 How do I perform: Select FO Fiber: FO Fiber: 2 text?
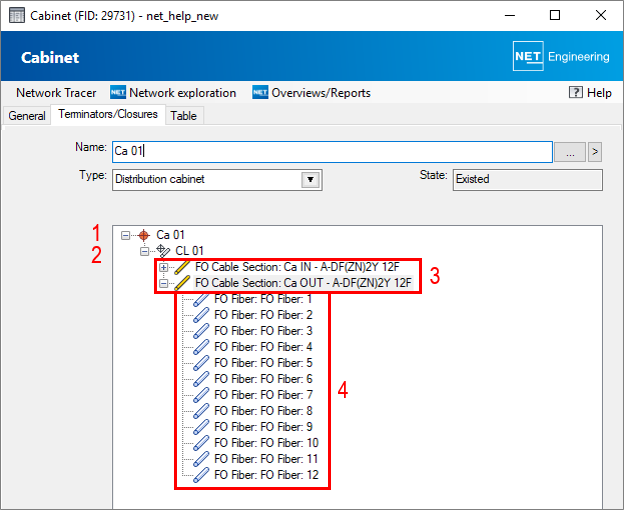tap(263, 315)
